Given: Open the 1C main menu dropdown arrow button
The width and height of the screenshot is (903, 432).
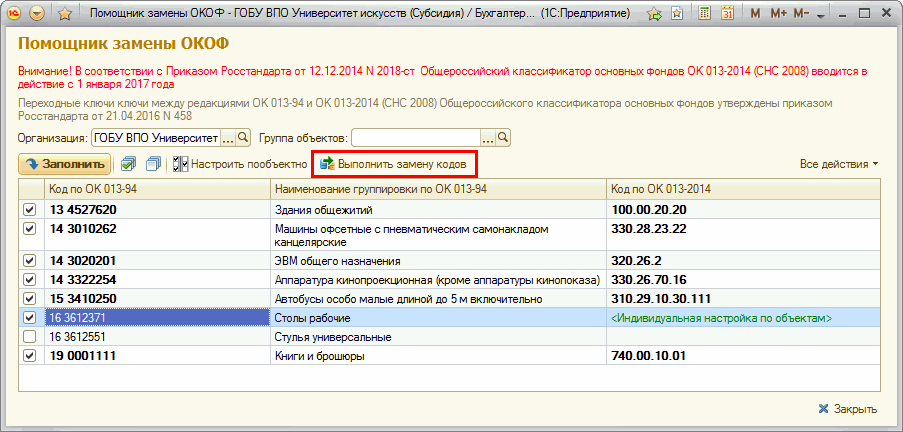Looking at the screenshot, I should 38,14.
